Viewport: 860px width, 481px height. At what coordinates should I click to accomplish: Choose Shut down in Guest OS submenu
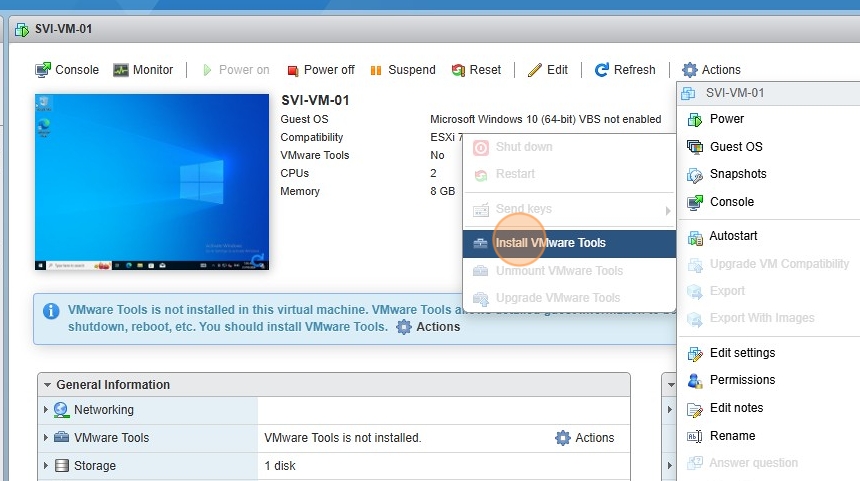[569, 147]
